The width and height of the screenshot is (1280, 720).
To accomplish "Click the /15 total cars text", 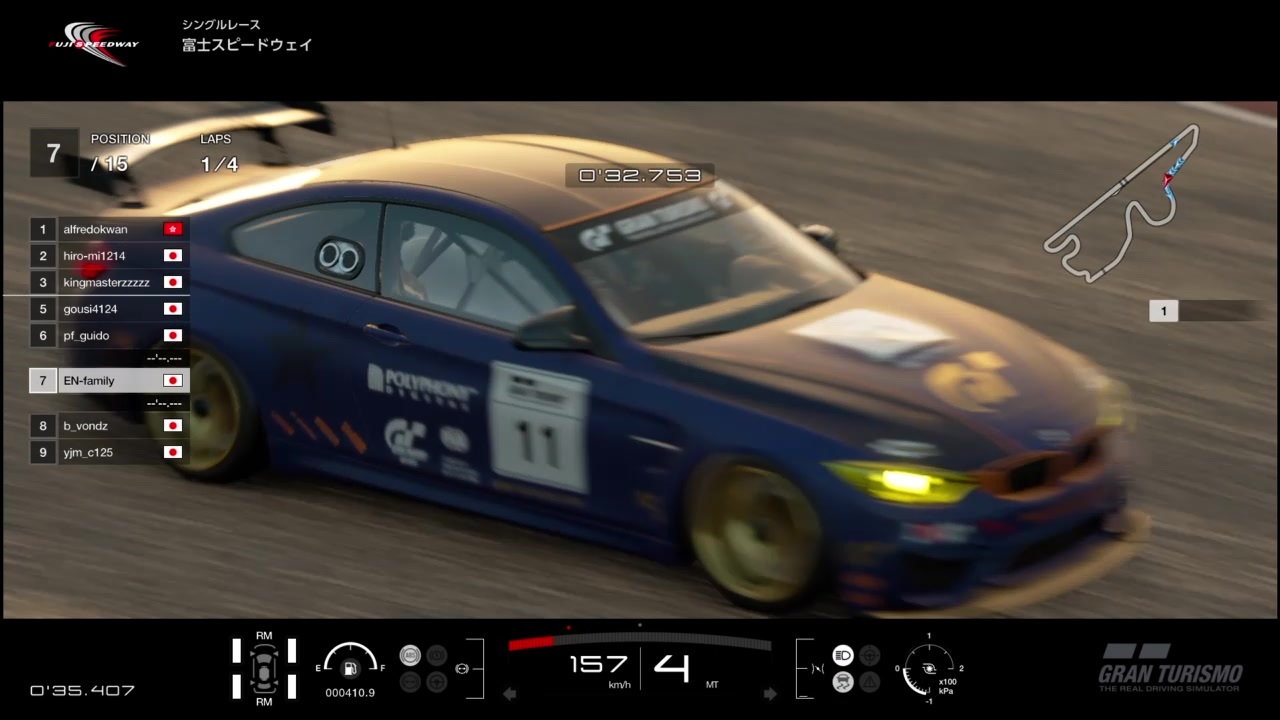I will coord(110,164).
